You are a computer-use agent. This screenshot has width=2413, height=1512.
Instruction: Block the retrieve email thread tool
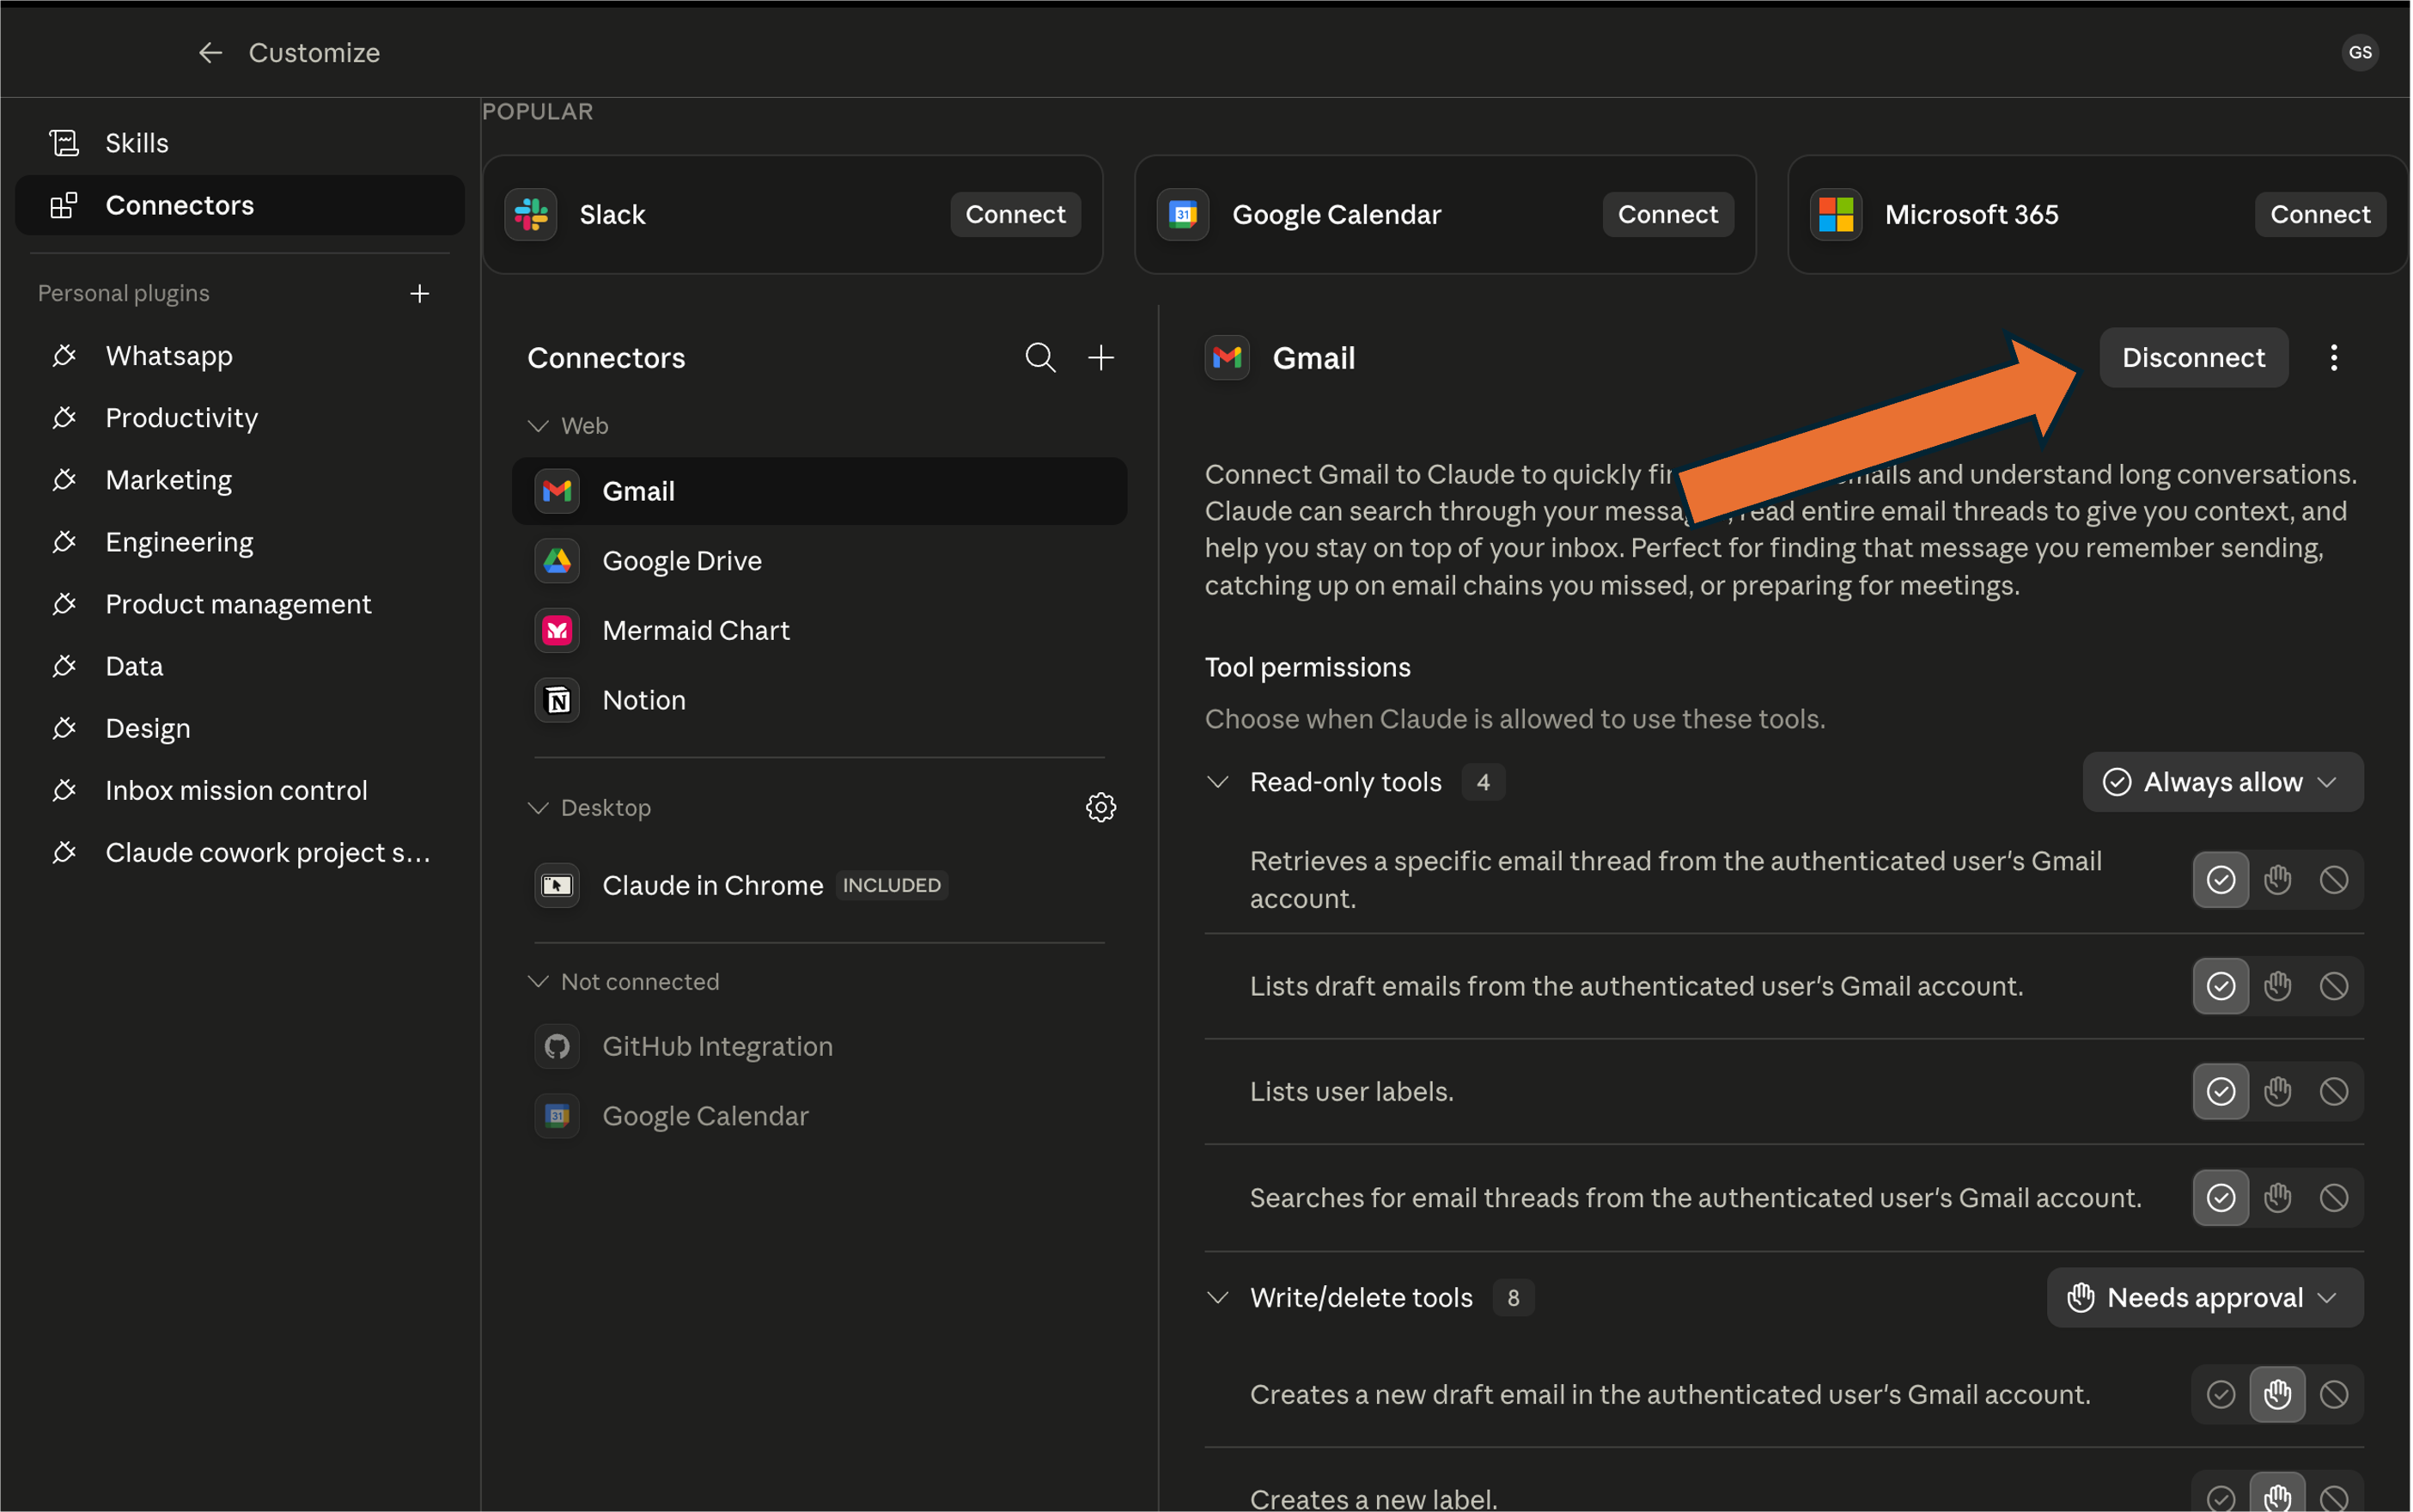point(2334,880)
